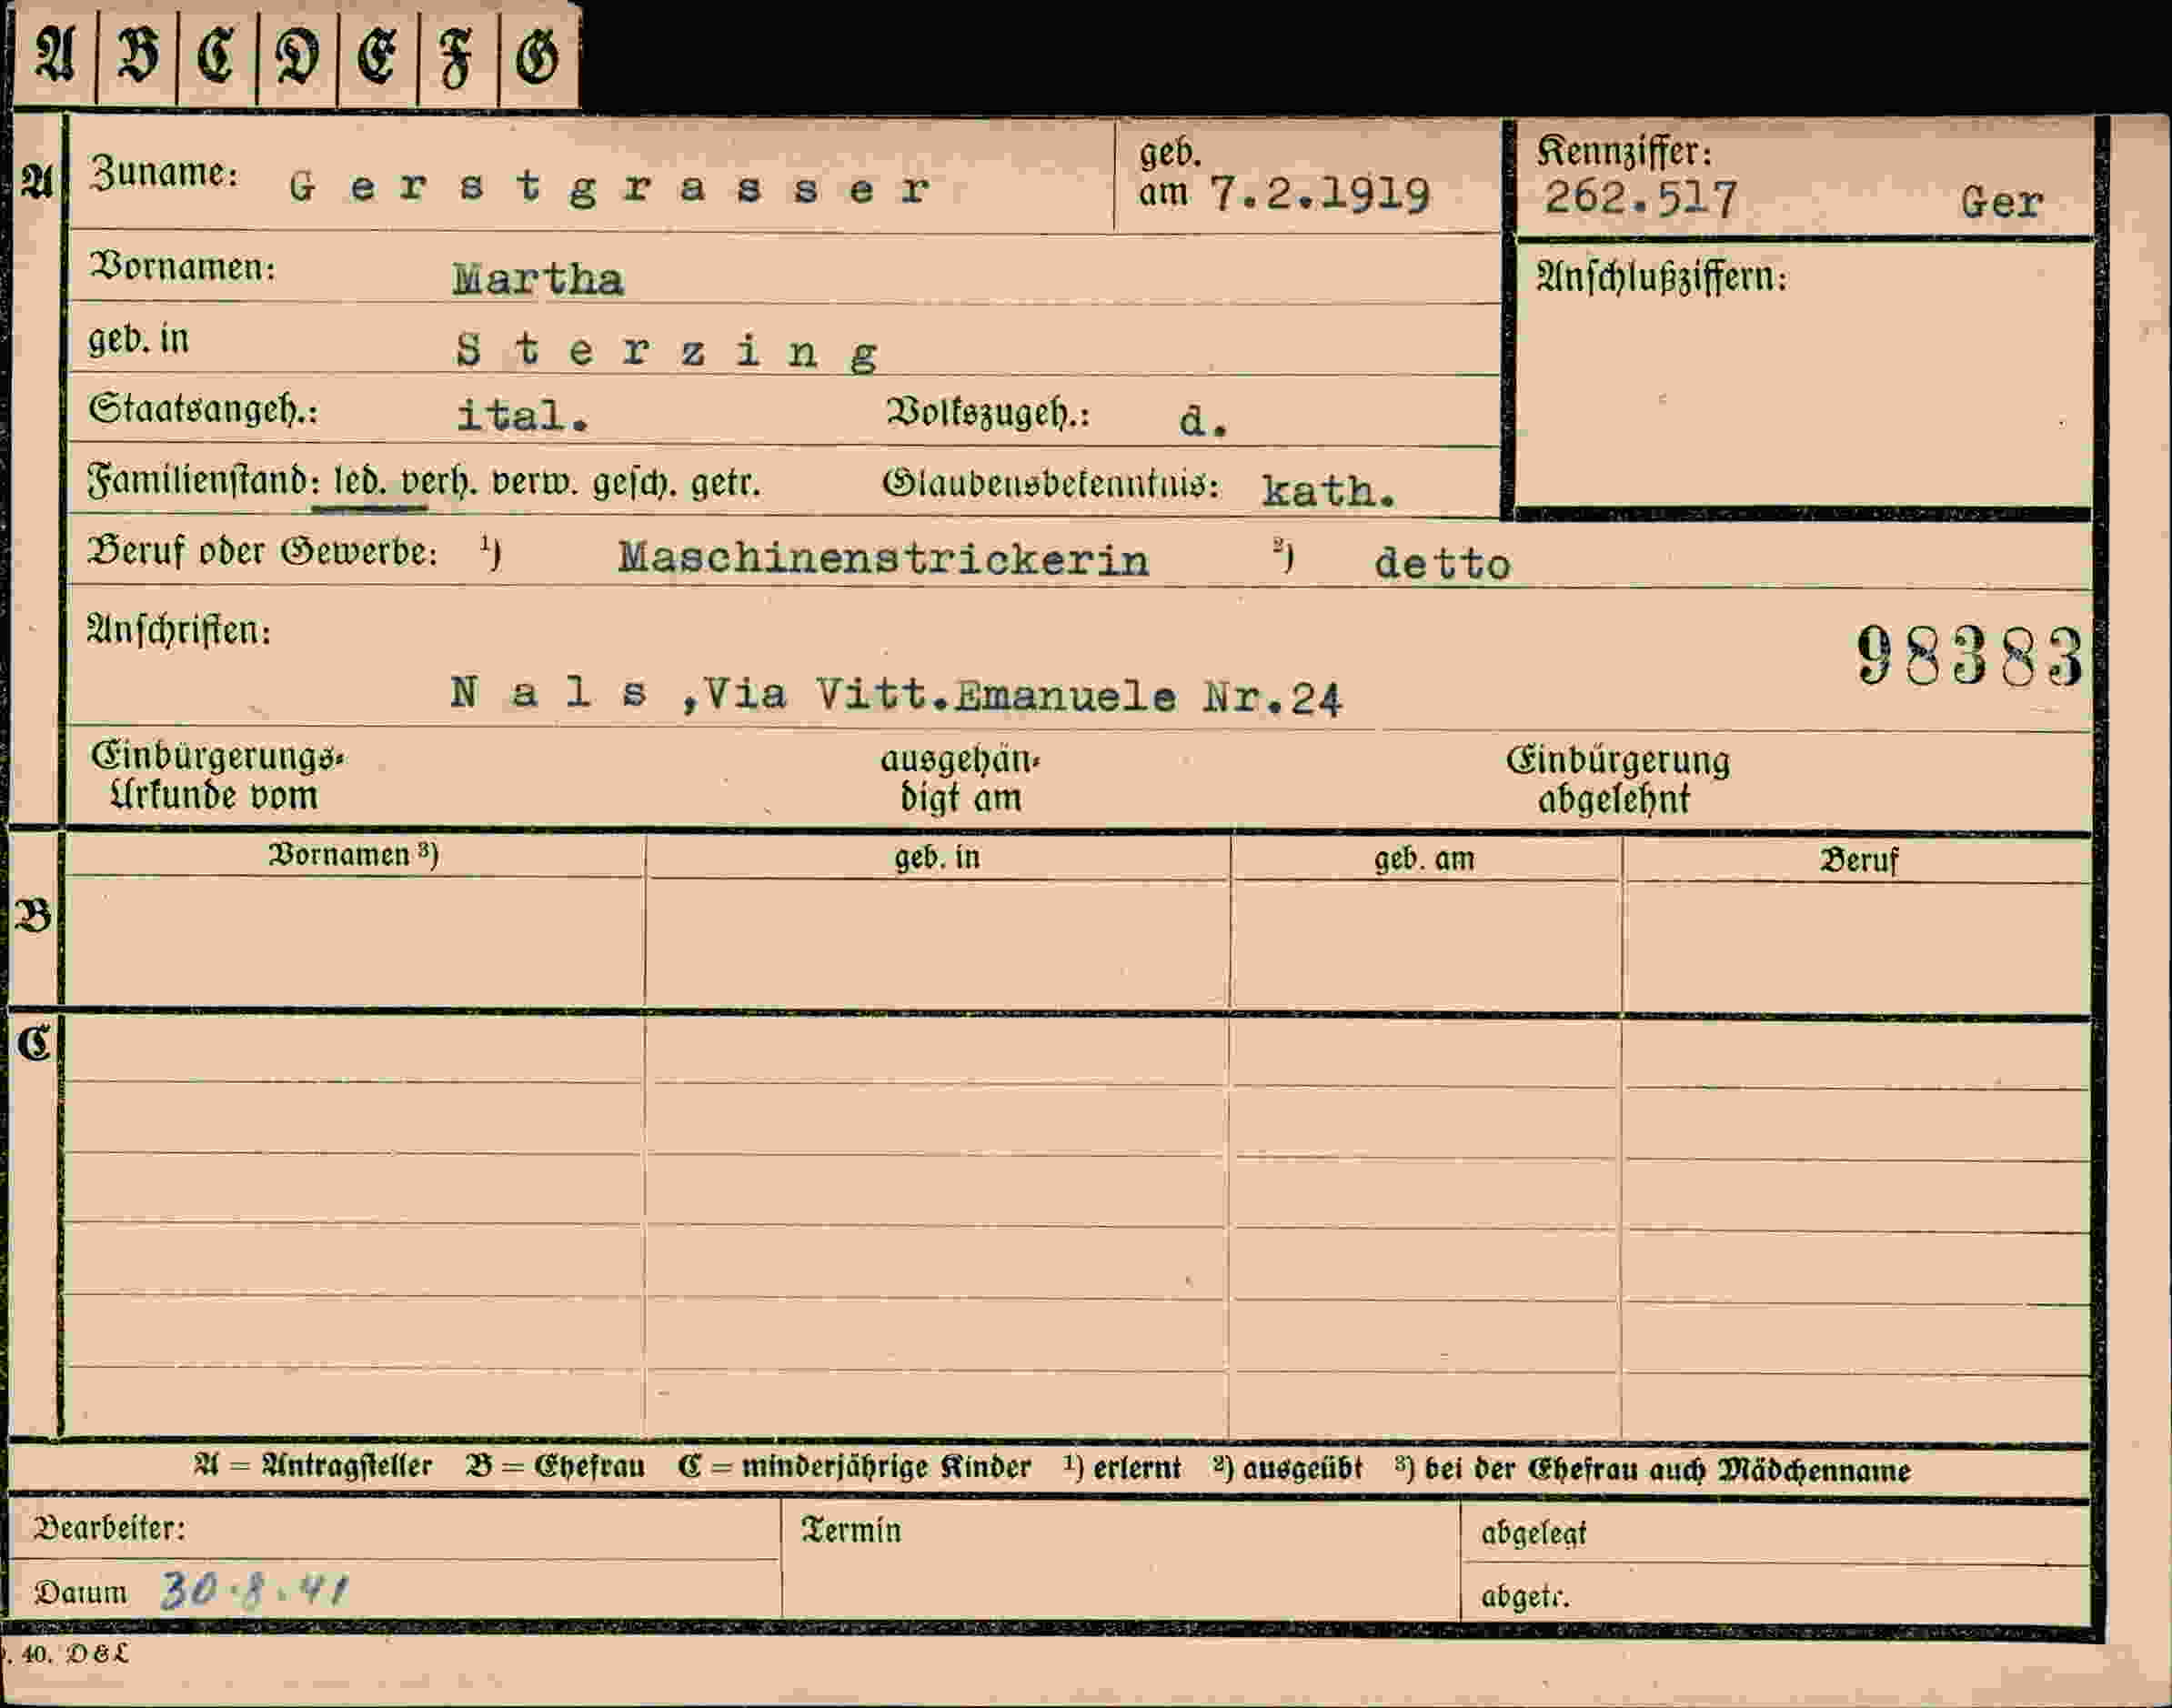Click the 'abgetr.' label
Screen dimensions: 2172x1708
point(1525,1597)
